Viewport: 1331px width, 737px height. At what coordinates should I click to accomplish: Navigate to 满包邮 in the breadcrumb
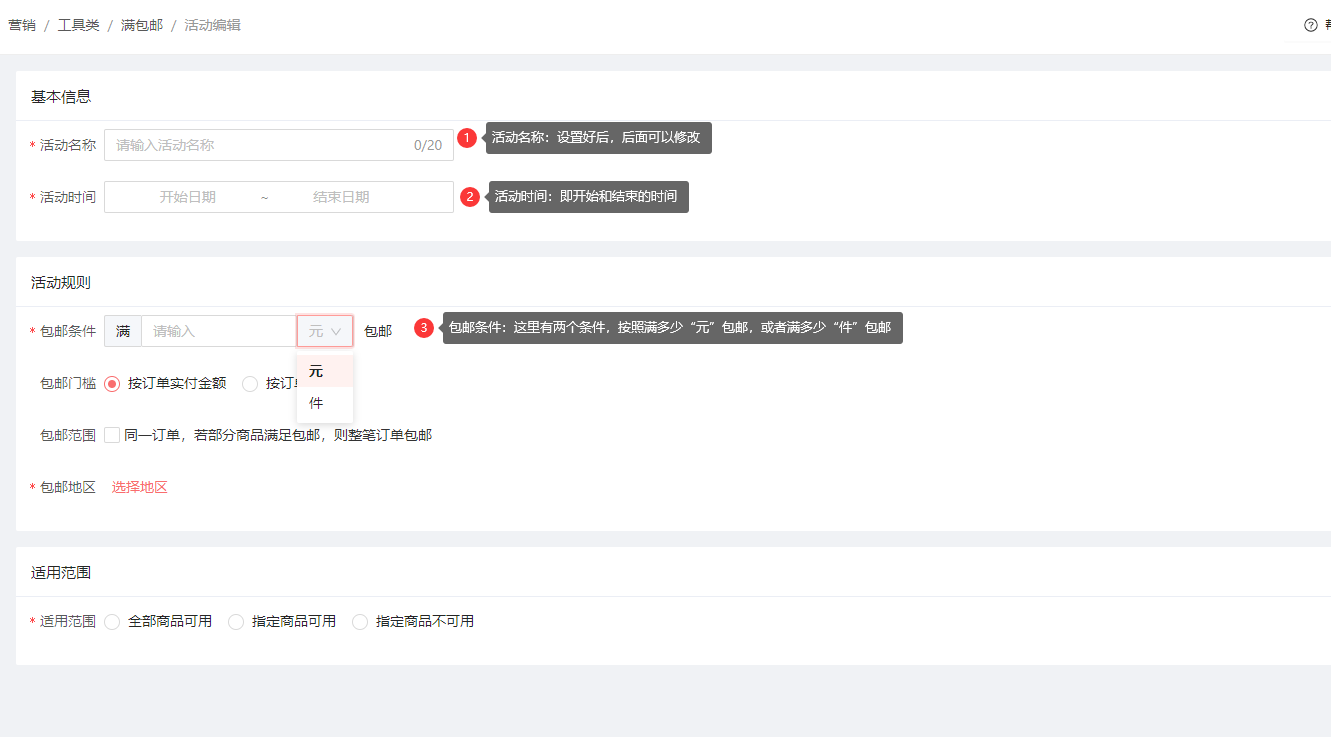pyautogui.click(x=142, y=25)
